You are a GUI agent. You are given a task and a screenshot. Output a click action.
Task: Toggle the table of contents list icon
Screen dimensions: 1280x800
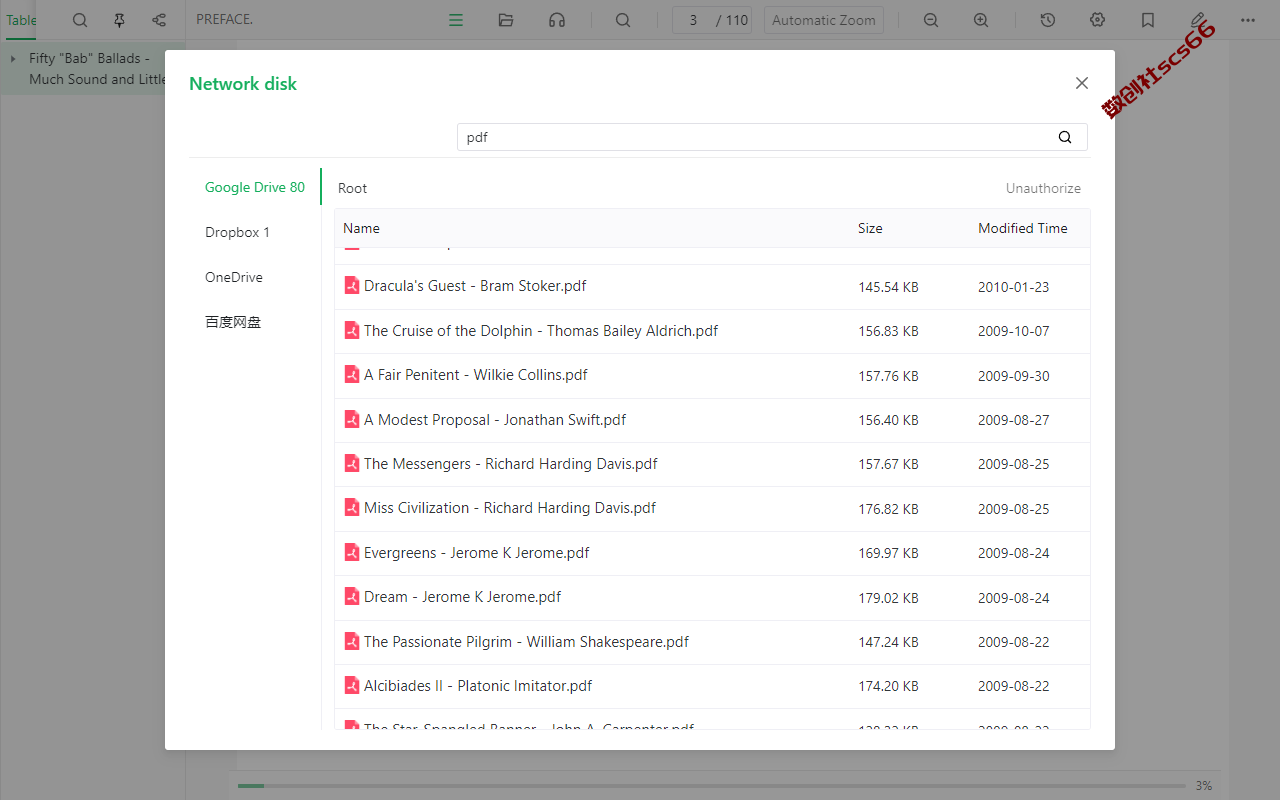[x=456, y=20]
